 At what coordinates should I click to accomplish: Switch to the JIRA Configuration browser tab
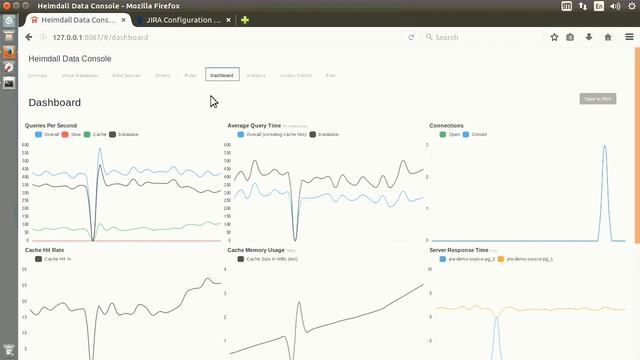pos(183,20)
